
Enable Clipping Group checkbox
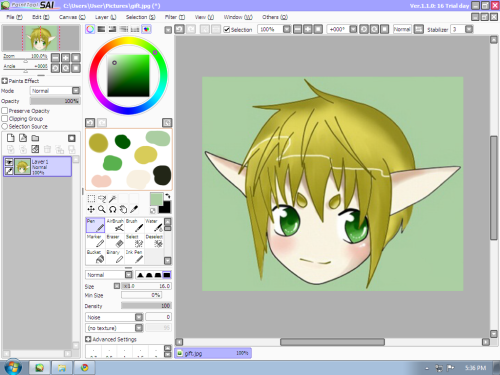[5, 118]
